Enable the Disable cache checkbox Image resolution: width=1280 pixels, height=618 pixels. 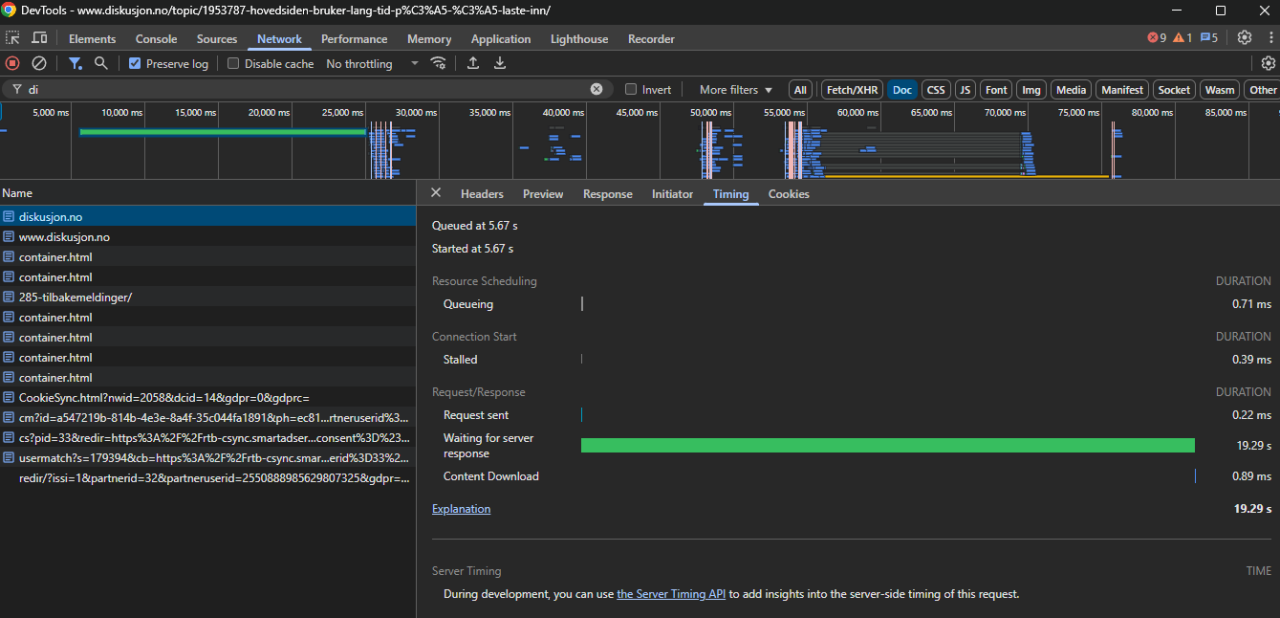[x=234, y=64]
